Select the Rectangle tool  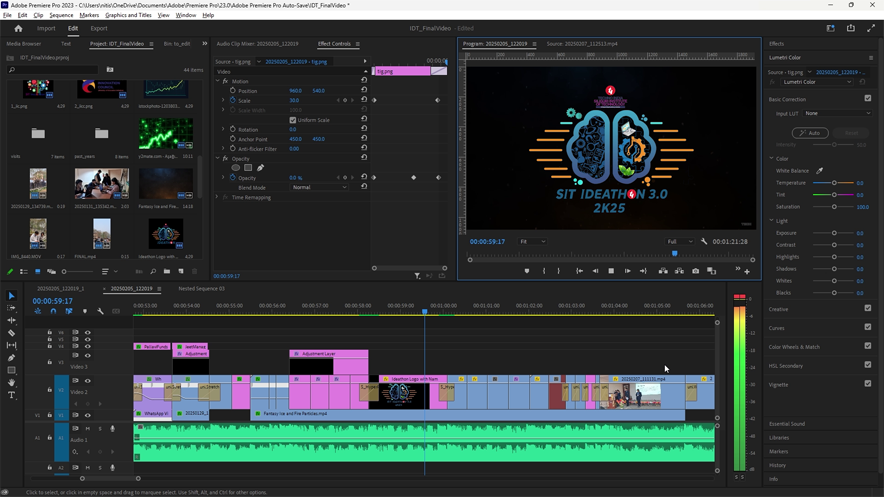coord(11,370)
